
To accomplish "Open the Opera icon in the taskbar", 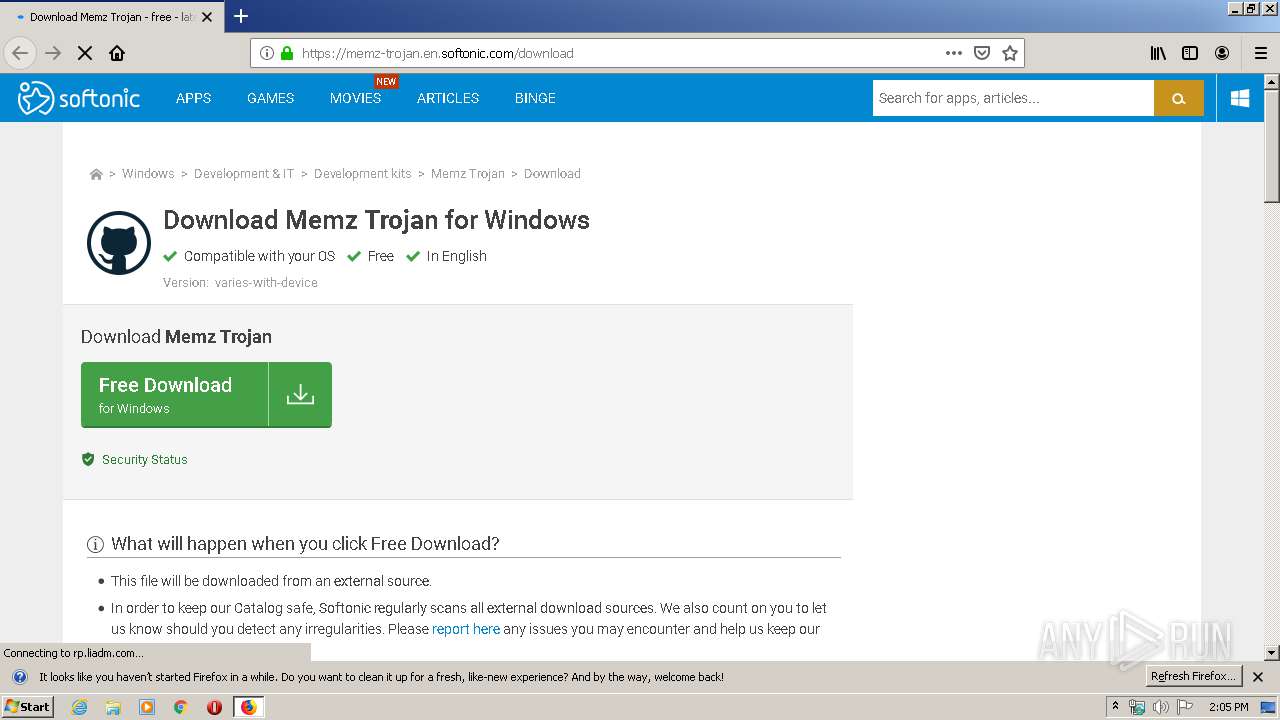I will pyautogui.click(x=214, y=707).
